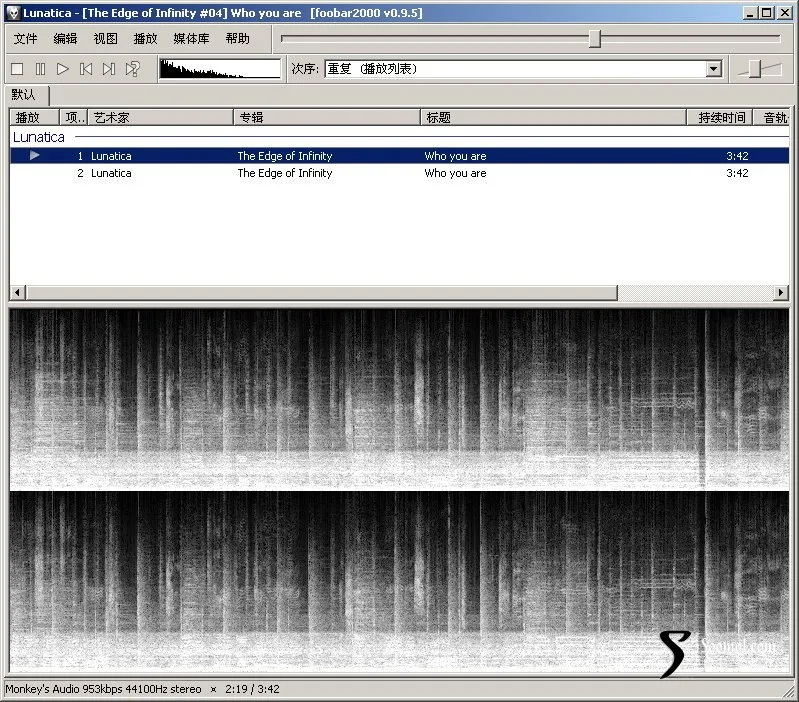The image size is (799, 702).
Task: Click the Play button in the toolbar
Action: point(63,69)
